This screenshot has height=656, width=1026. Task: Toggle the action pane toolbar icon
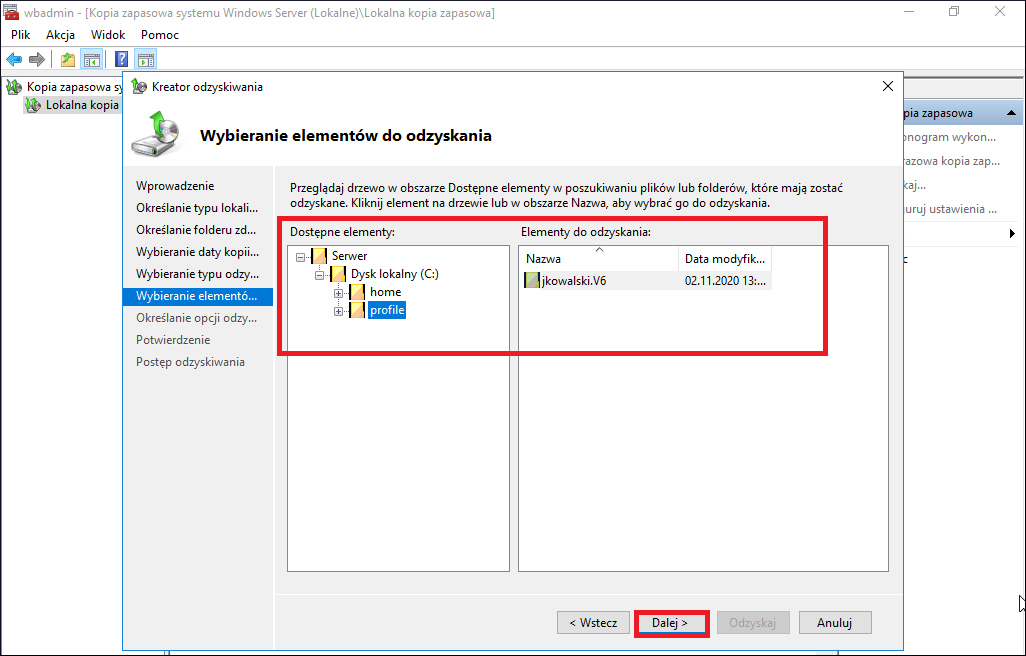(x=145, y=60)
